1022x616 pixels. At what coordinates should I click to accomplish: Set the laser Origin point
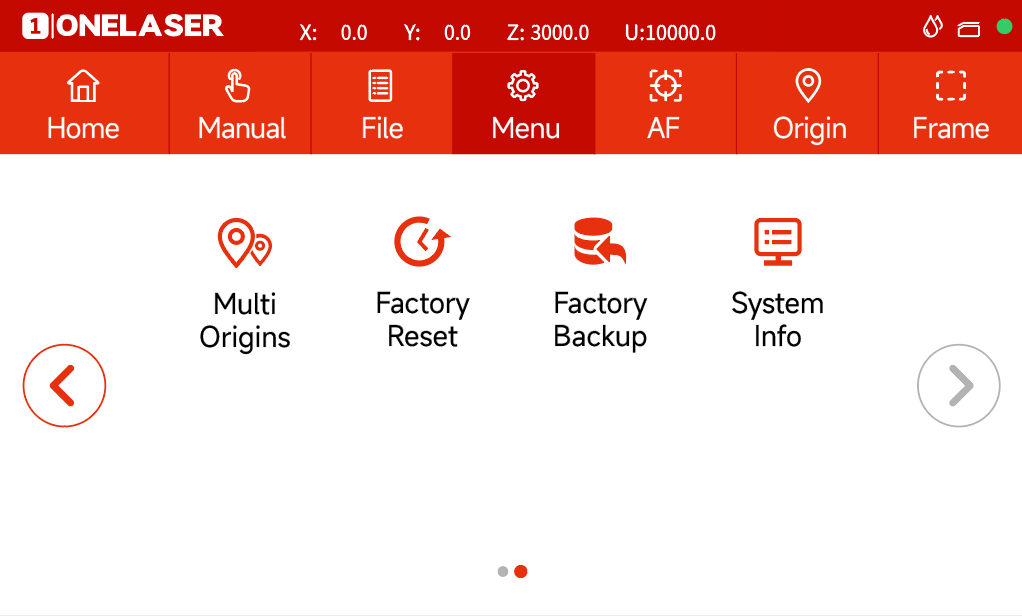(807, 103)
